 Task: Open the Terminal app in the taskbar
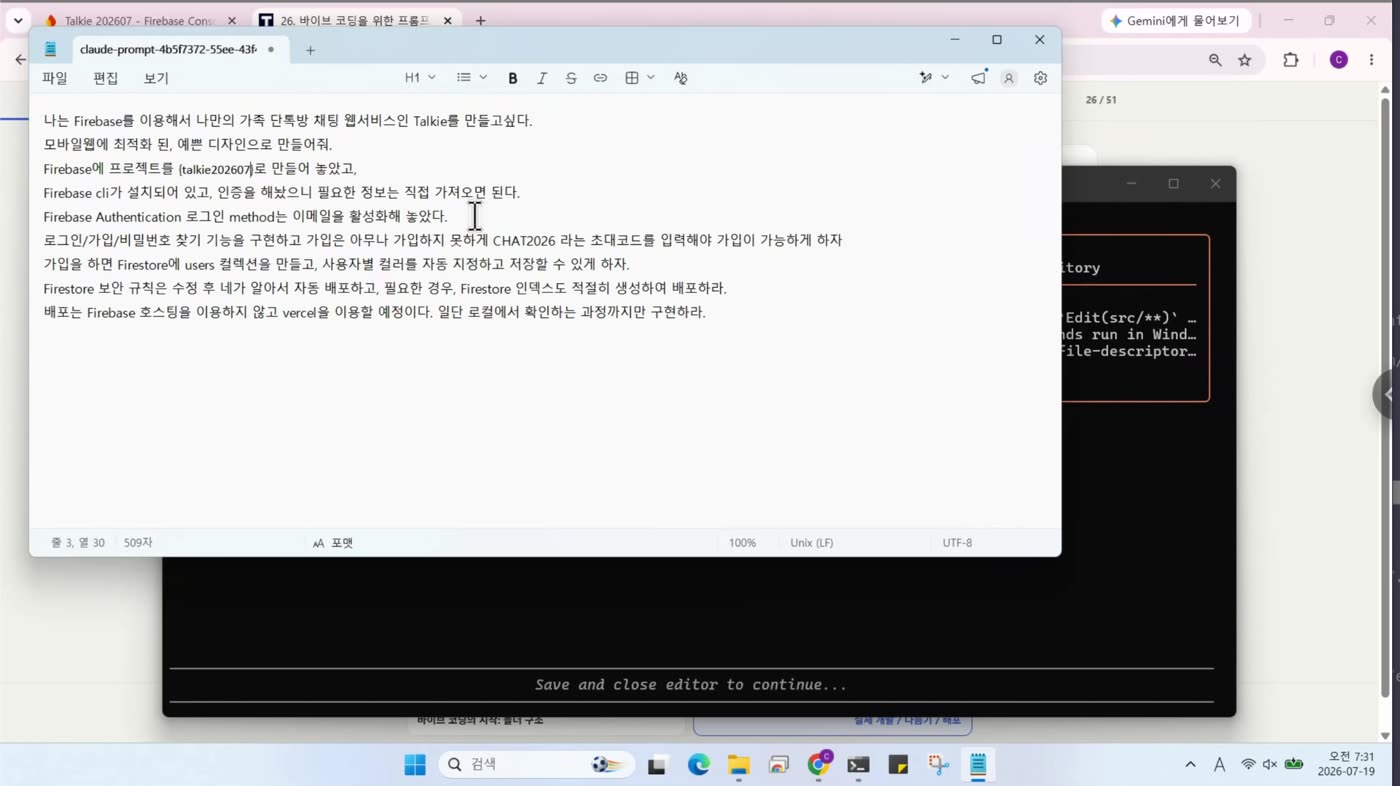[858, 765]
